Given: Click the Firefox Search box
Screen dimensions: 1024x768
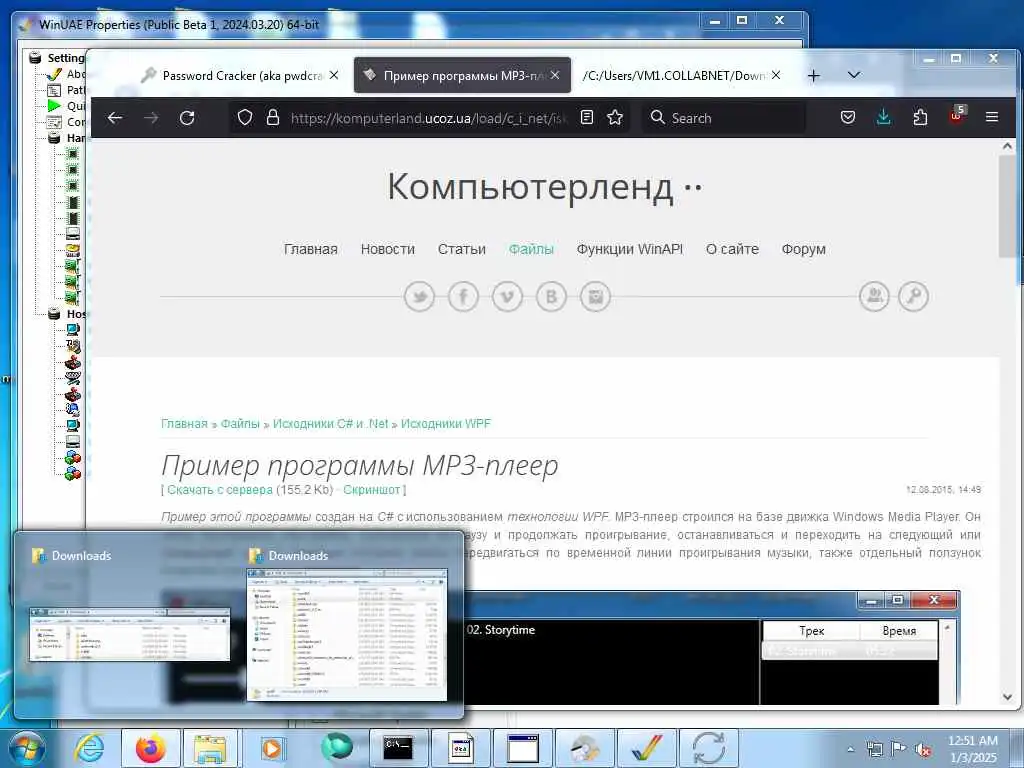Looking at the screenshot, I should (724, 118).
